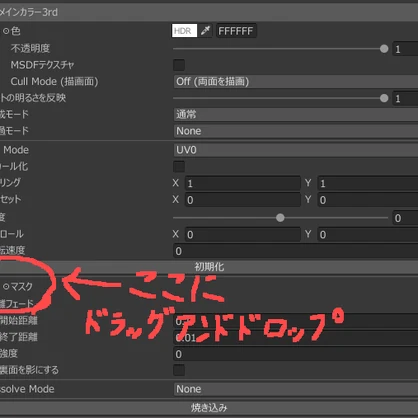The width and height of the screenshot is (418, 418).
Task: Edit offset Y field in セット row
Action: tap(368, 200)
